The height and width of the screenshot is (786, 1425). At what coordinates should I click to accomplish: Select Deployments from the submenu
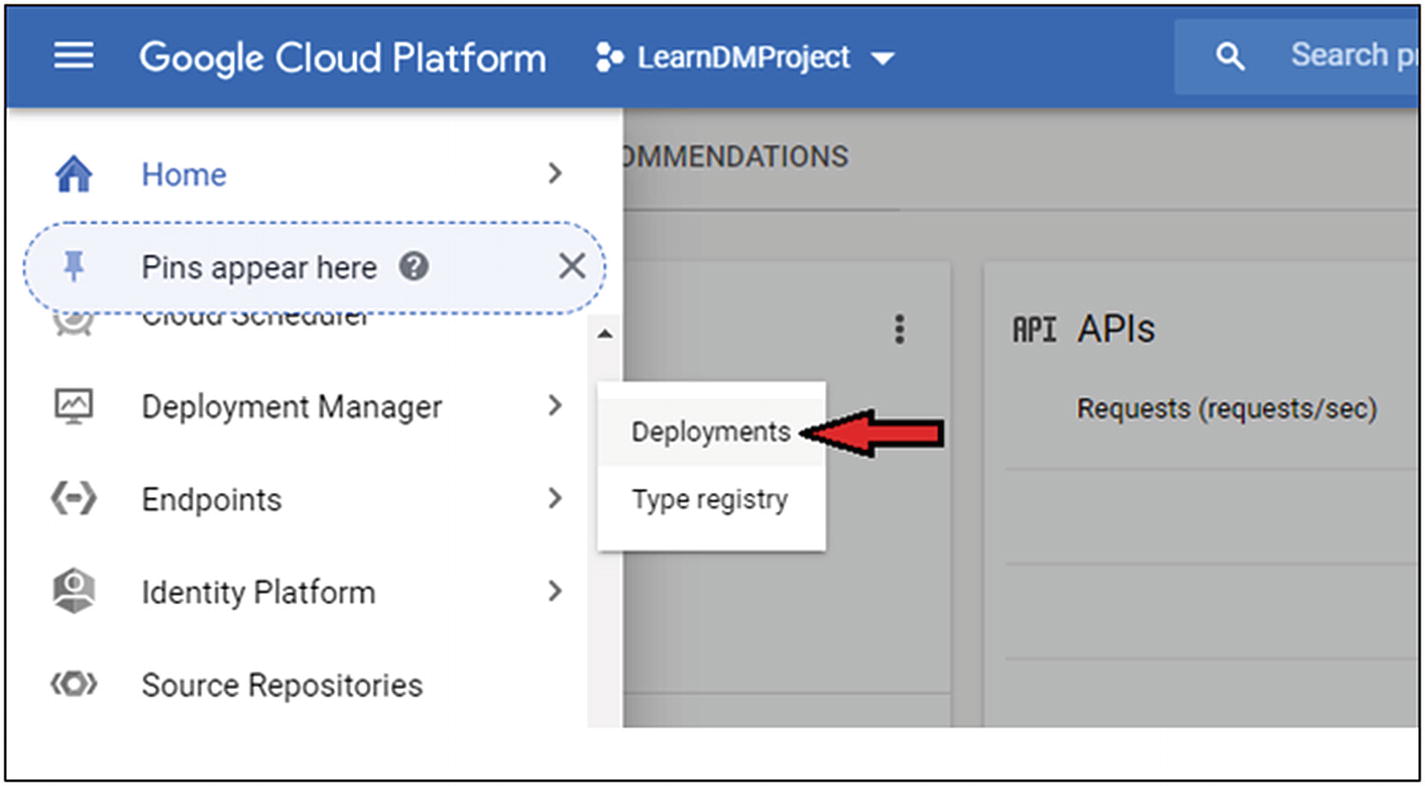coord(710,432)
